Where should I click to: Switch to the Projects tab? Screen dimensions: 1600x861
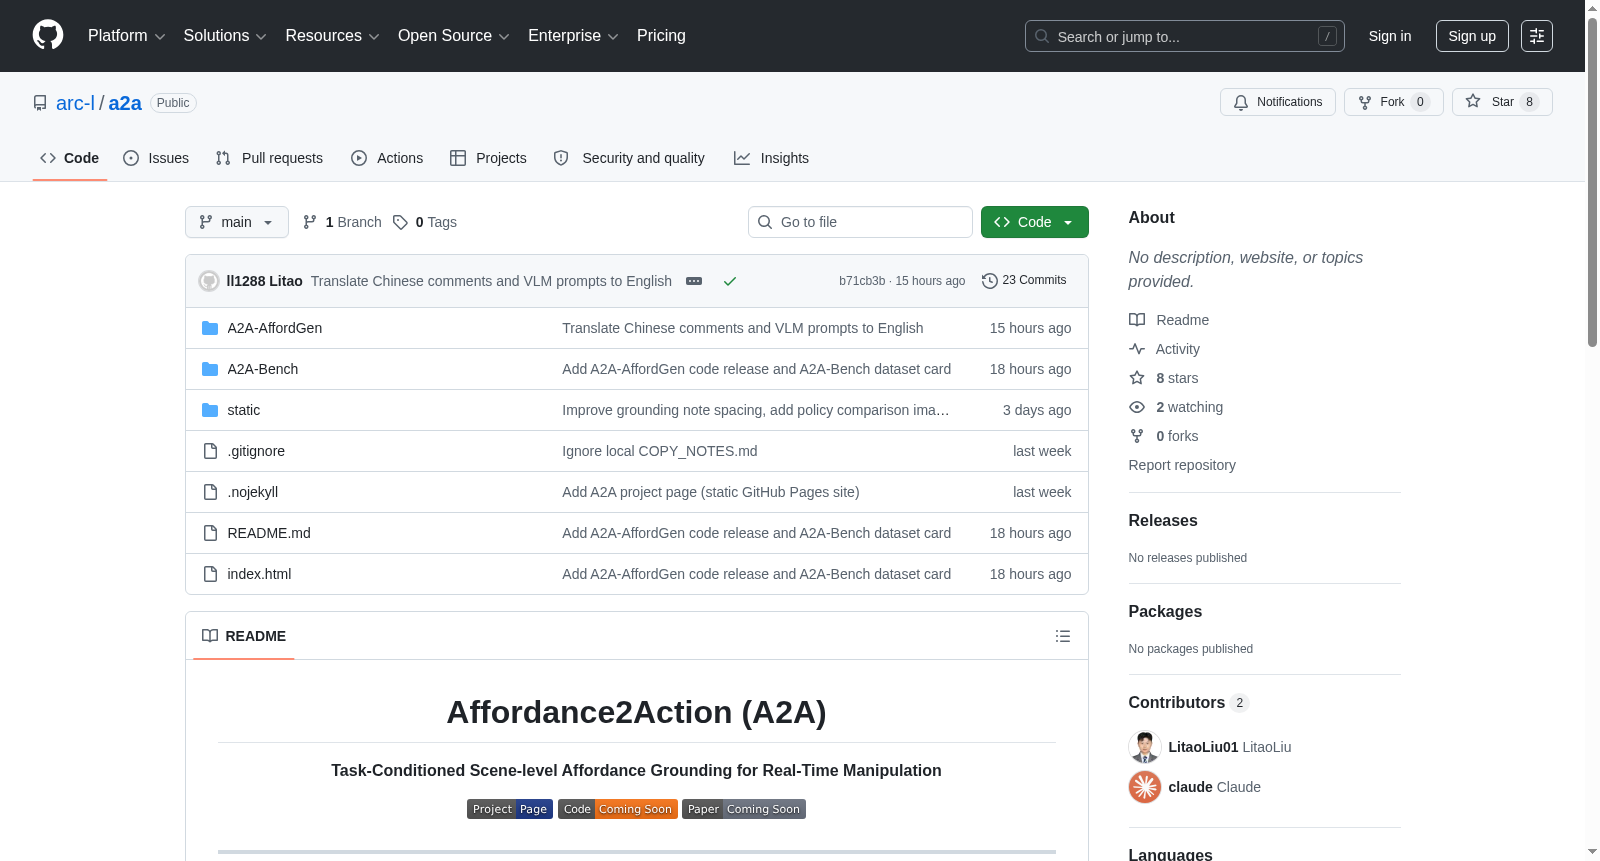488,158
